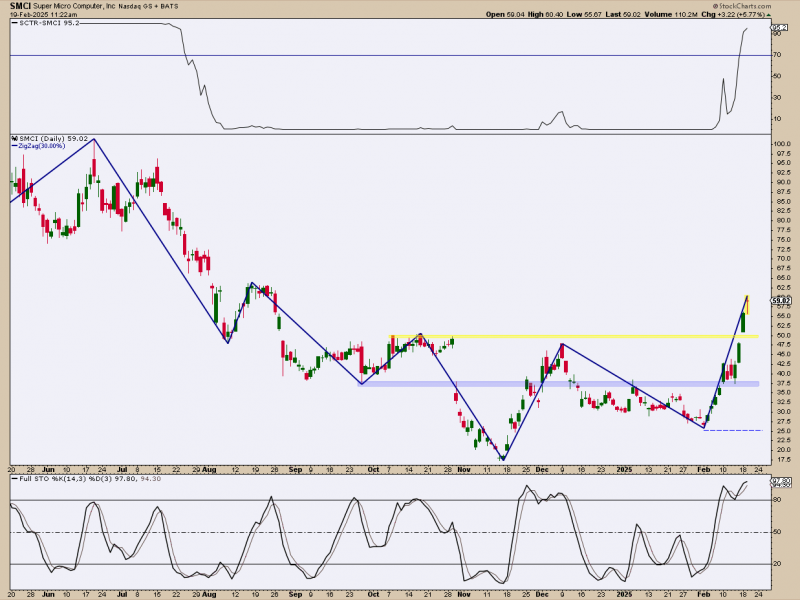Image resolution: width=800 pixels, height=600 pixels.
Task: Click the 80 label on the stochastic scale
Action: coord(777,500)
